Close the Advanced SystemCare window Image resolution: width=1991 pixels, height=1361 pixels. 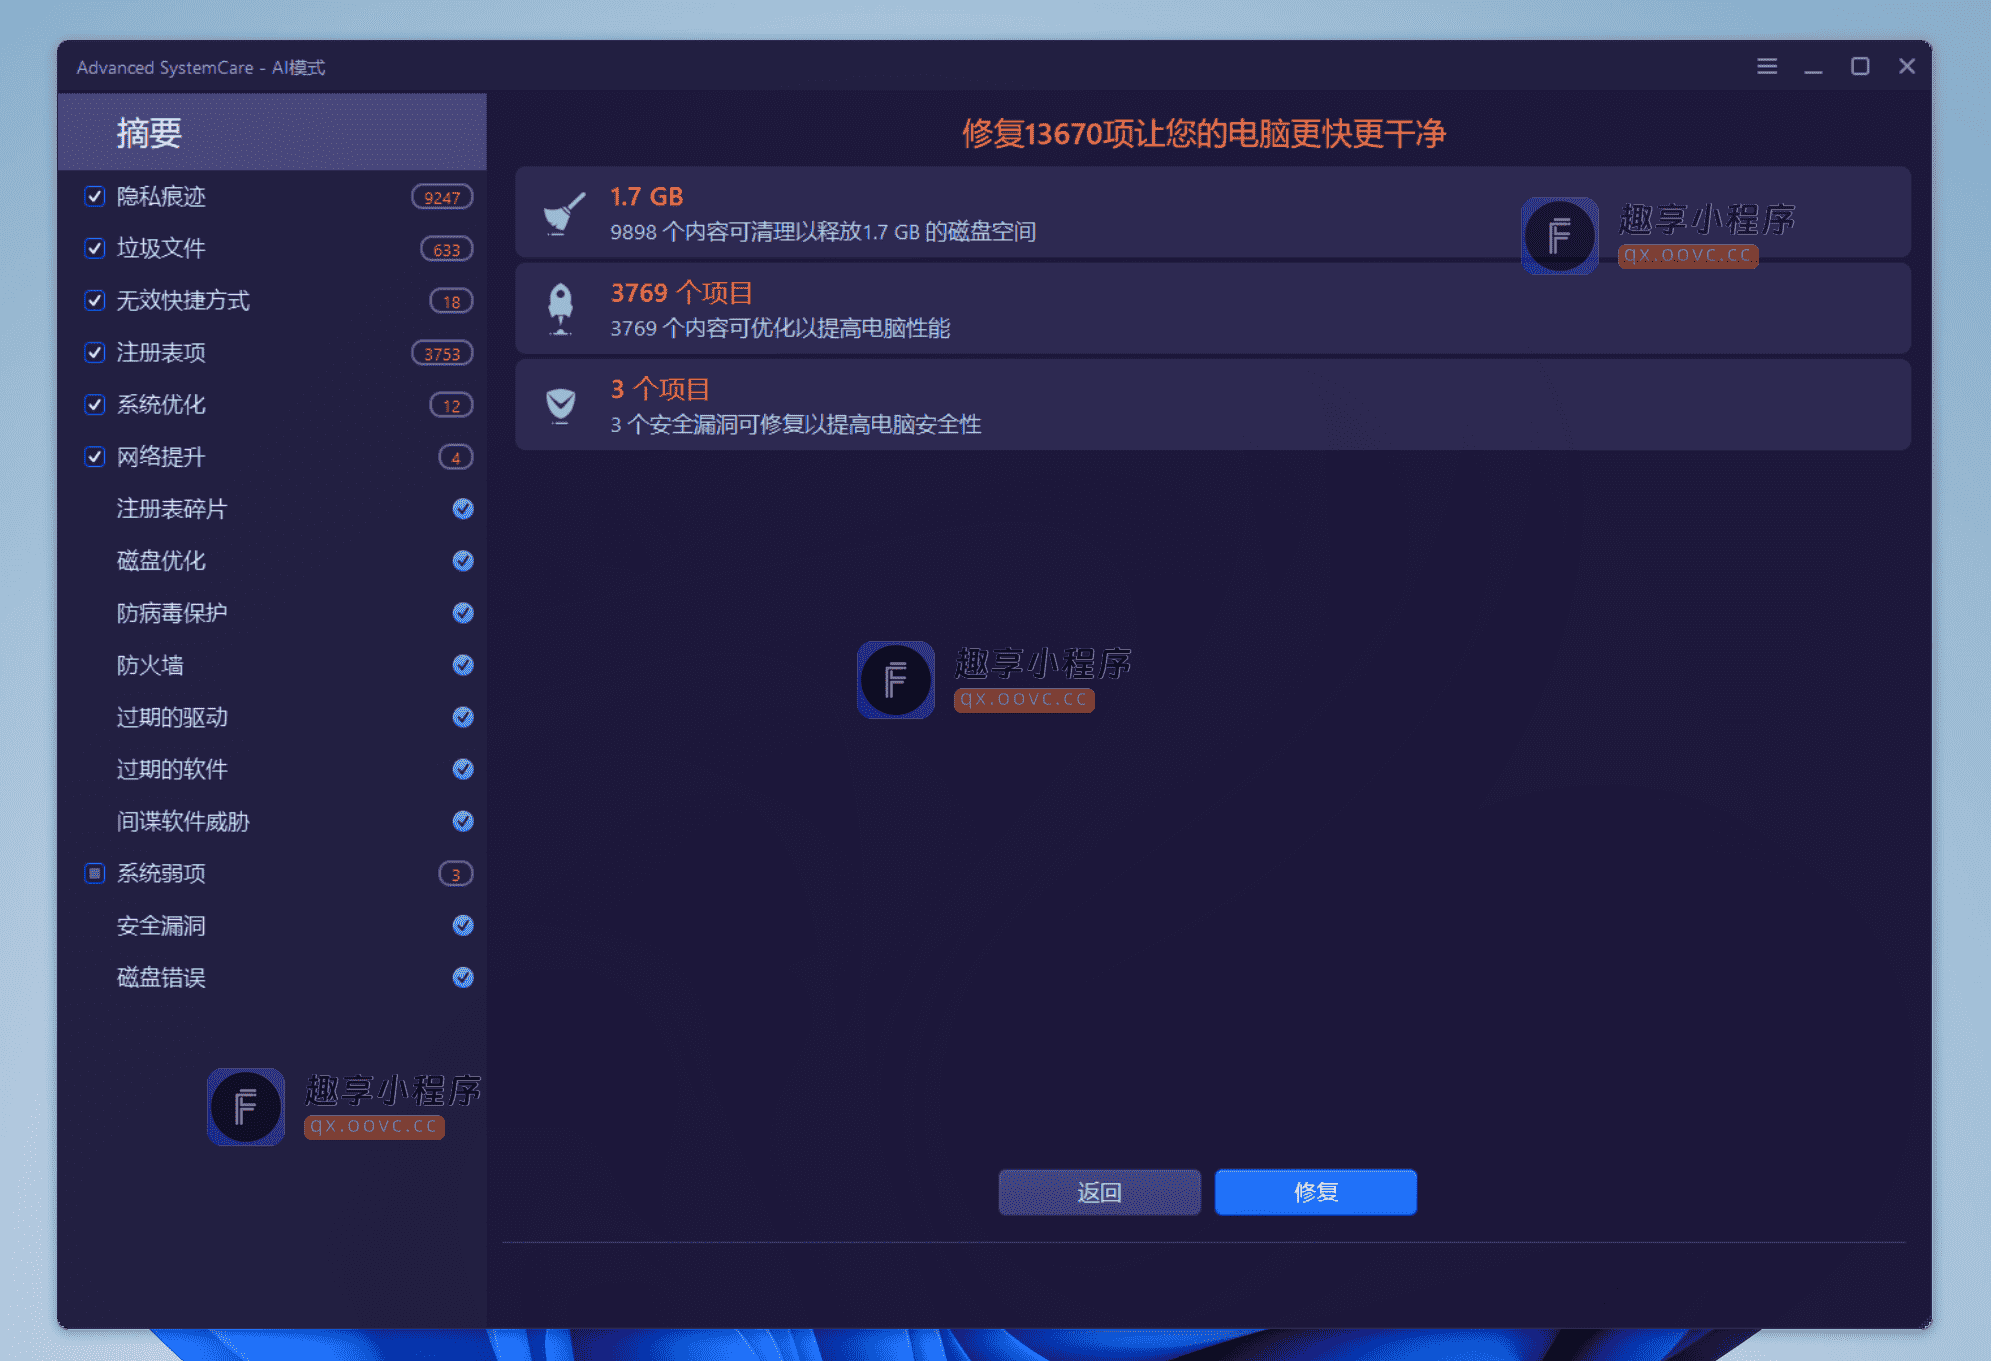1907,66
